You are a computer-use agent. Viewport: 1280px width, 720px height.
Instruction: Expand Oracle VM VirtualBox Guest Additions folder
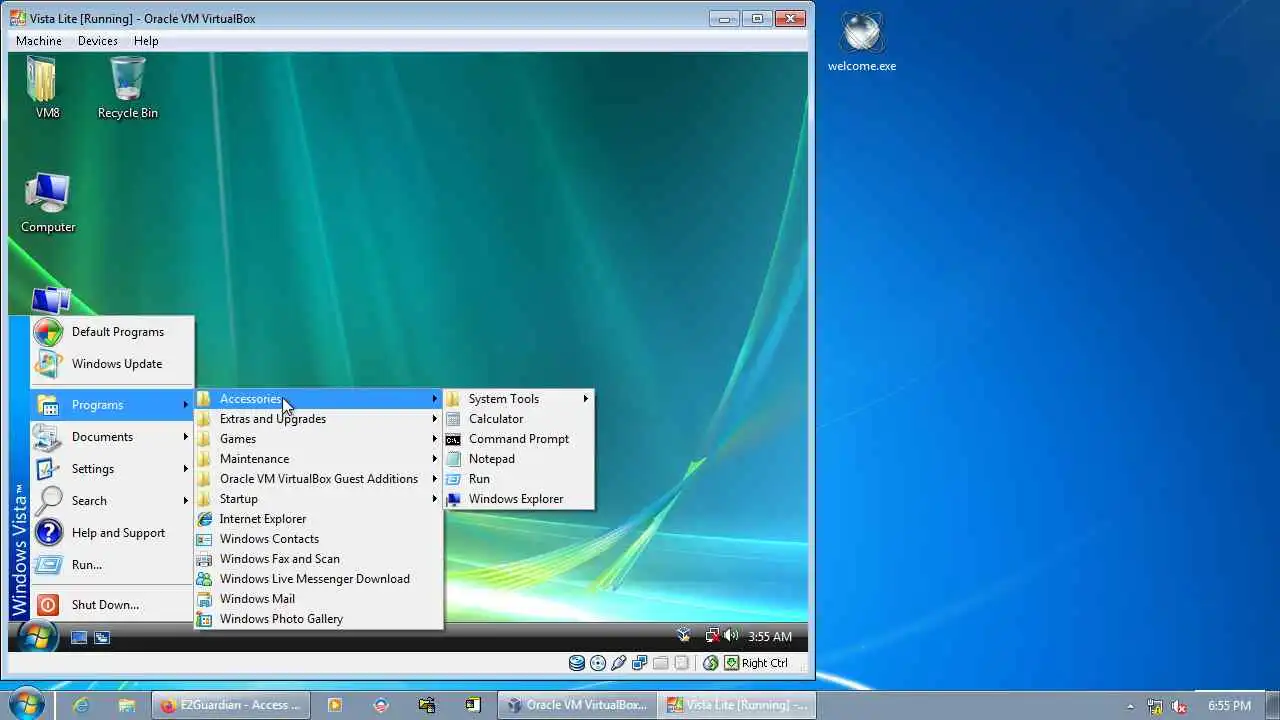coord(318,479)
